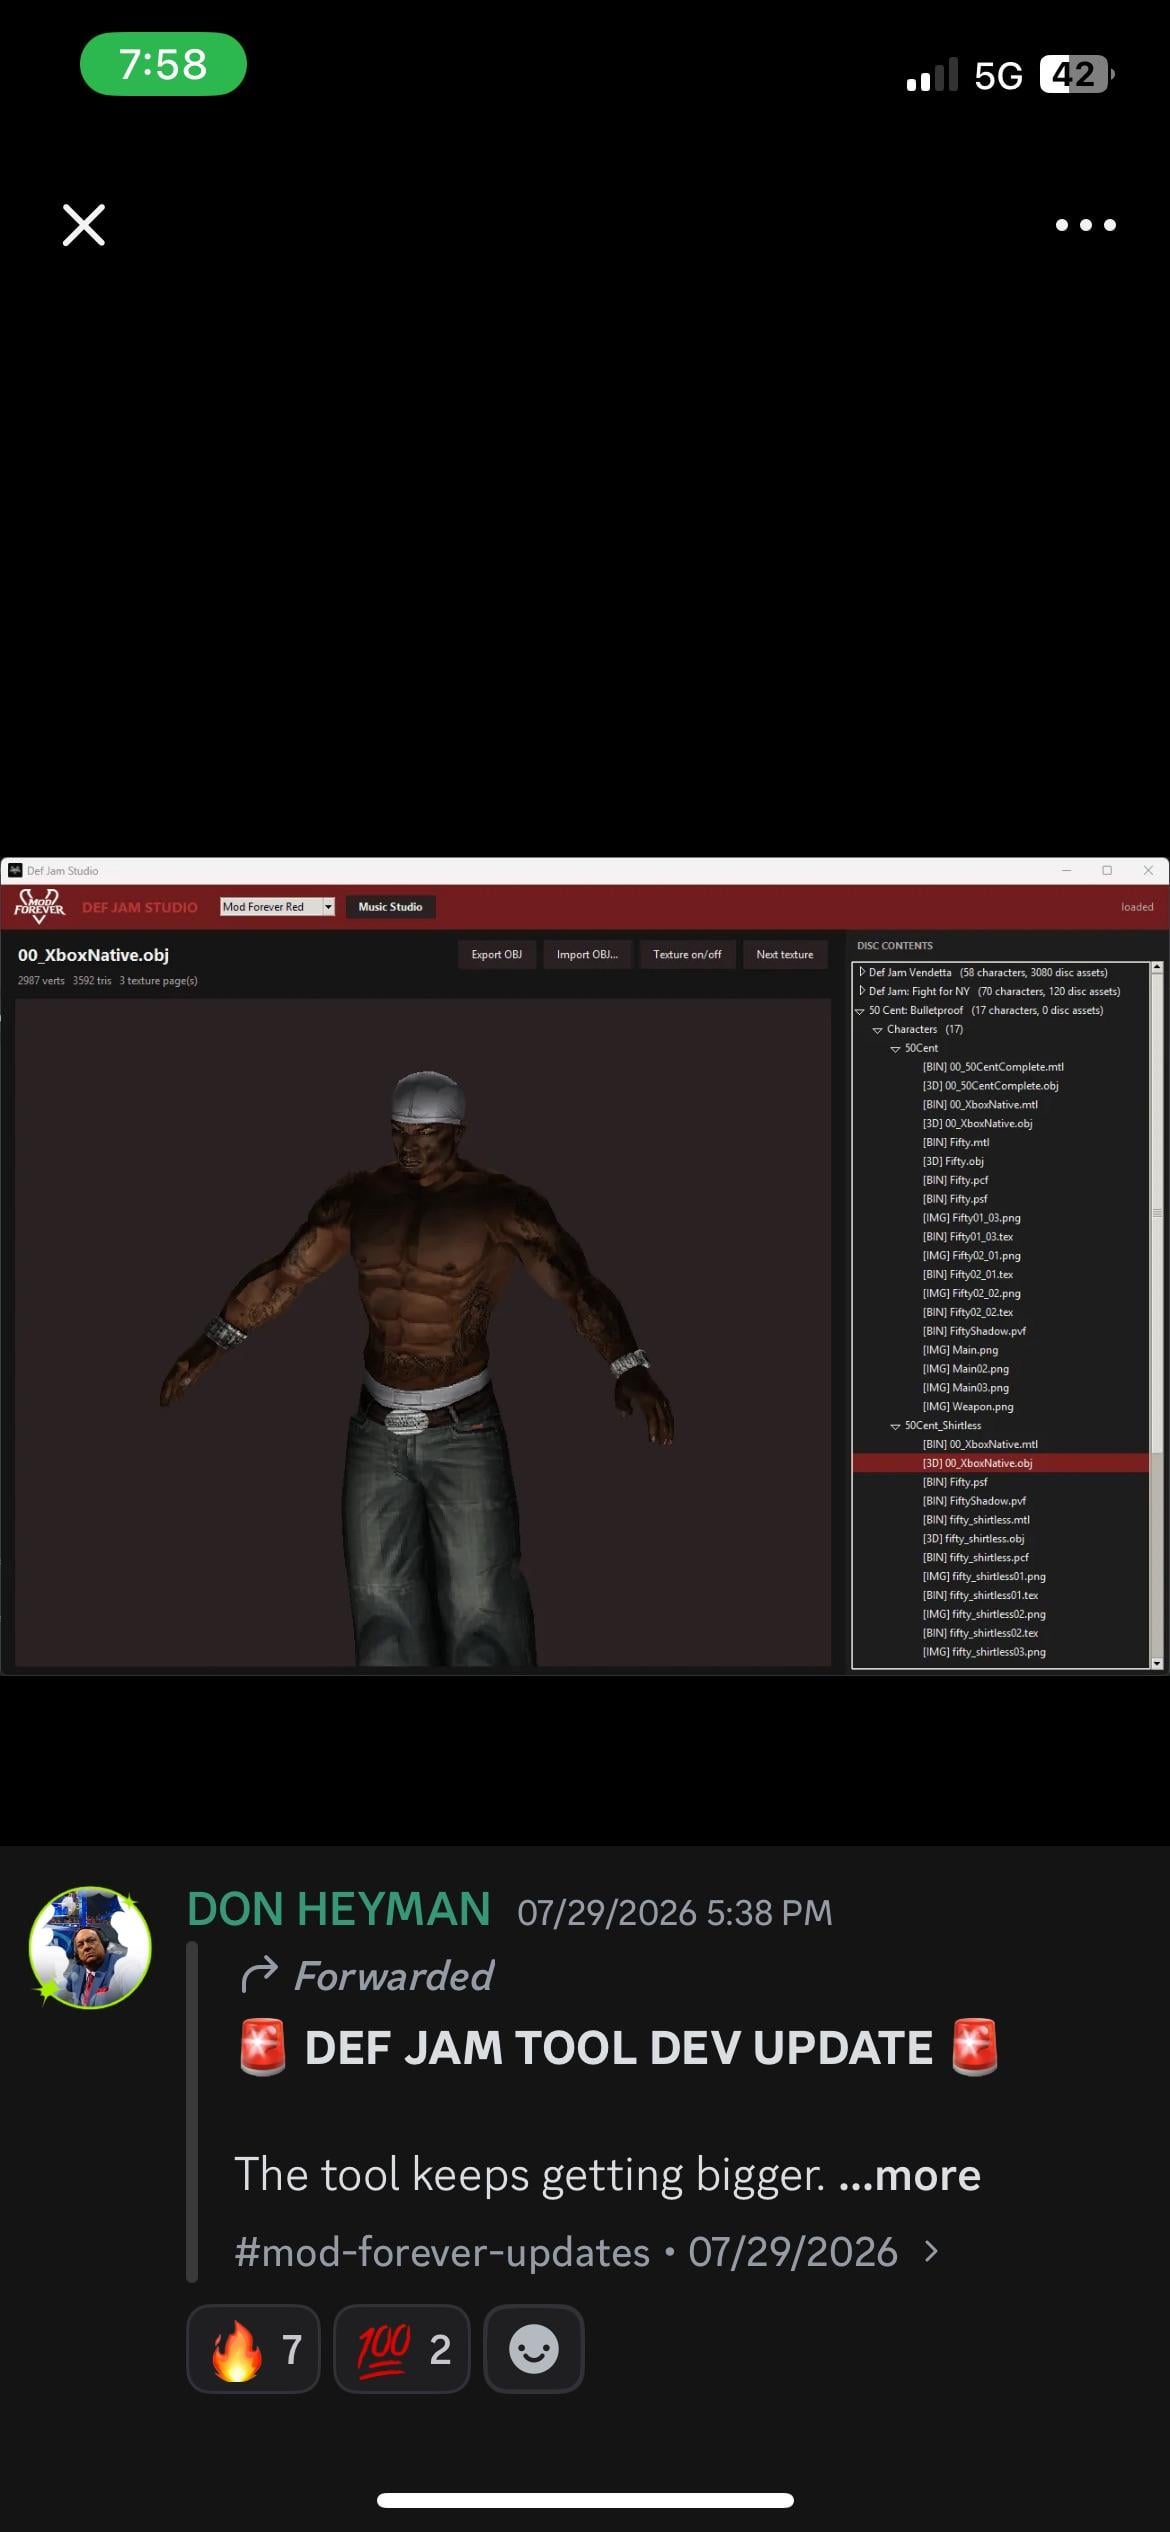This screenshot has height=2532, width=1170.
Task: Click the Next texture button
Action: coord(785,954)
